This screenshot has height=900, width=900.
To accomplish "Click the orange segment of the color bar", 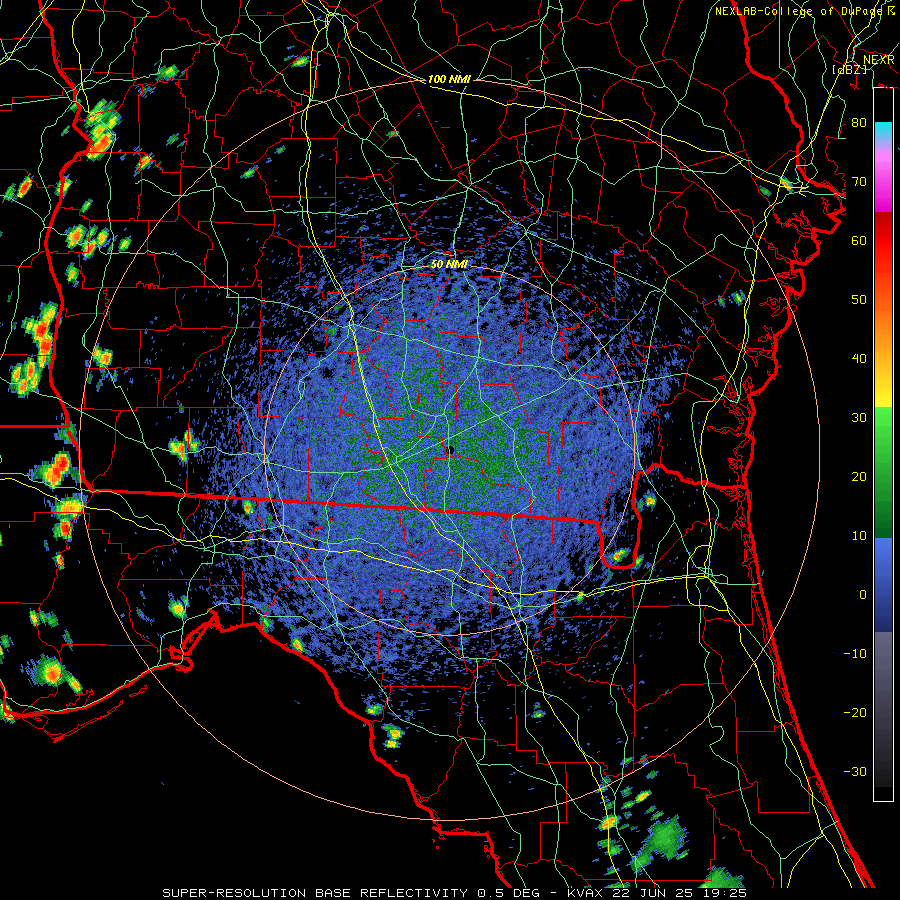I will (x=883, y=327).
